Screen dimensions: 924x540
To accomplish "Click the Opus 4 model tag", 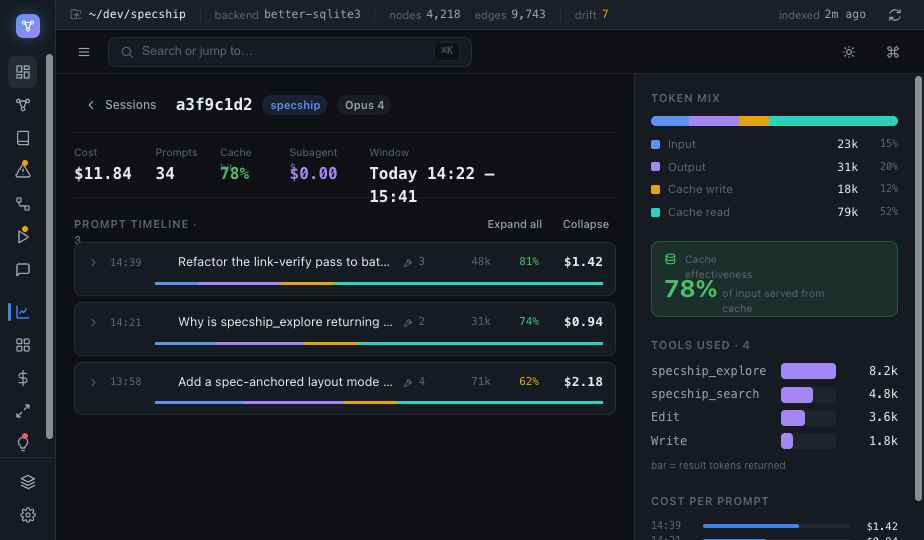I will coord(364,105).
